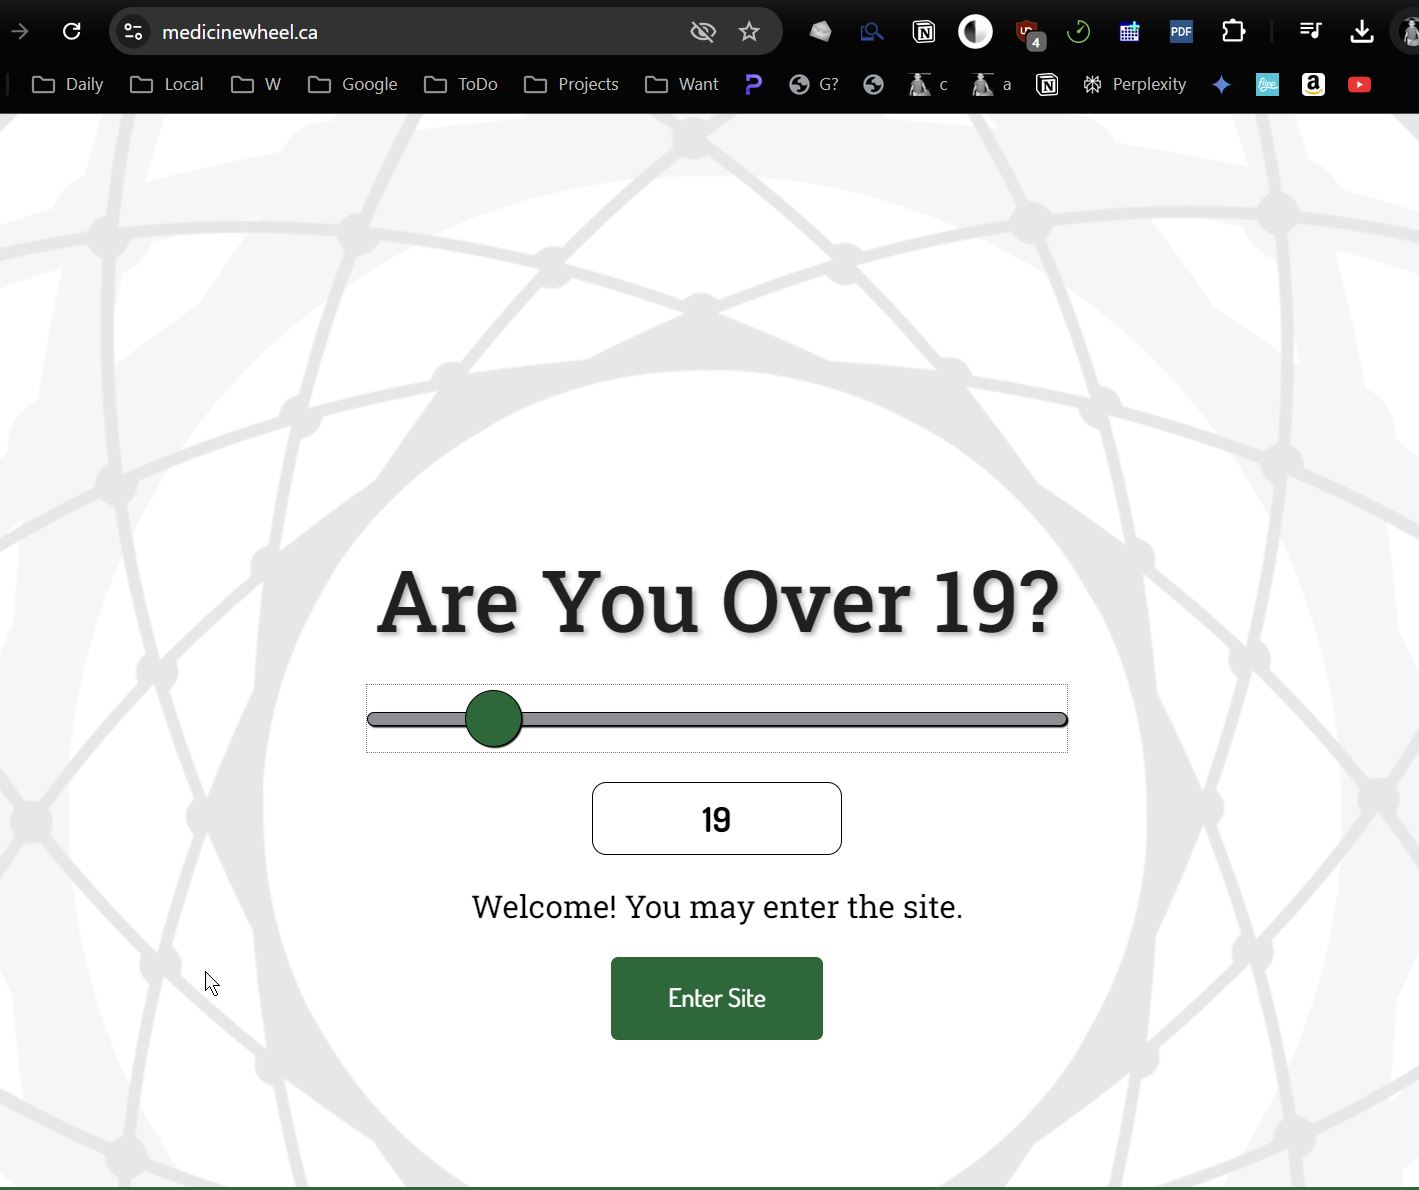The height and width of the screenshot is (1190, 1419).
Task: Open the Google bookmarks folder
Action: click(353, 85)
